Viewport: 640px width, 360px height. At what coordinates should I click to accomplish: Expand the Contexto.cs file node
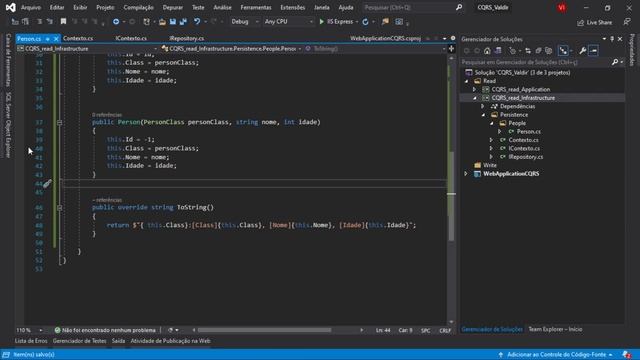tap(491, 140)
